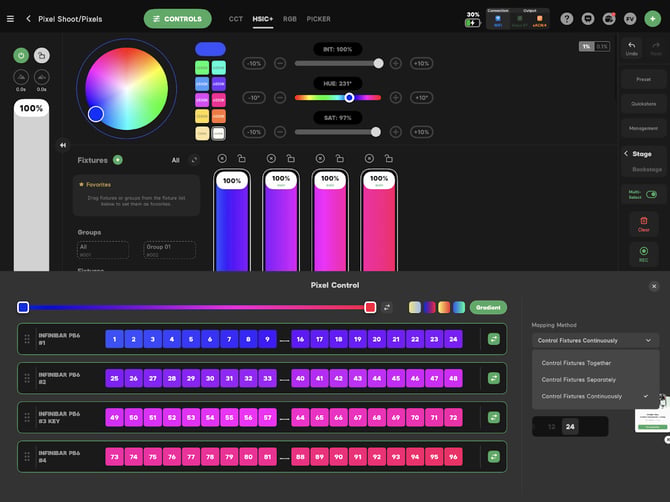Click the Clear trash icon
670x502 pixels.
pos(644,223)
